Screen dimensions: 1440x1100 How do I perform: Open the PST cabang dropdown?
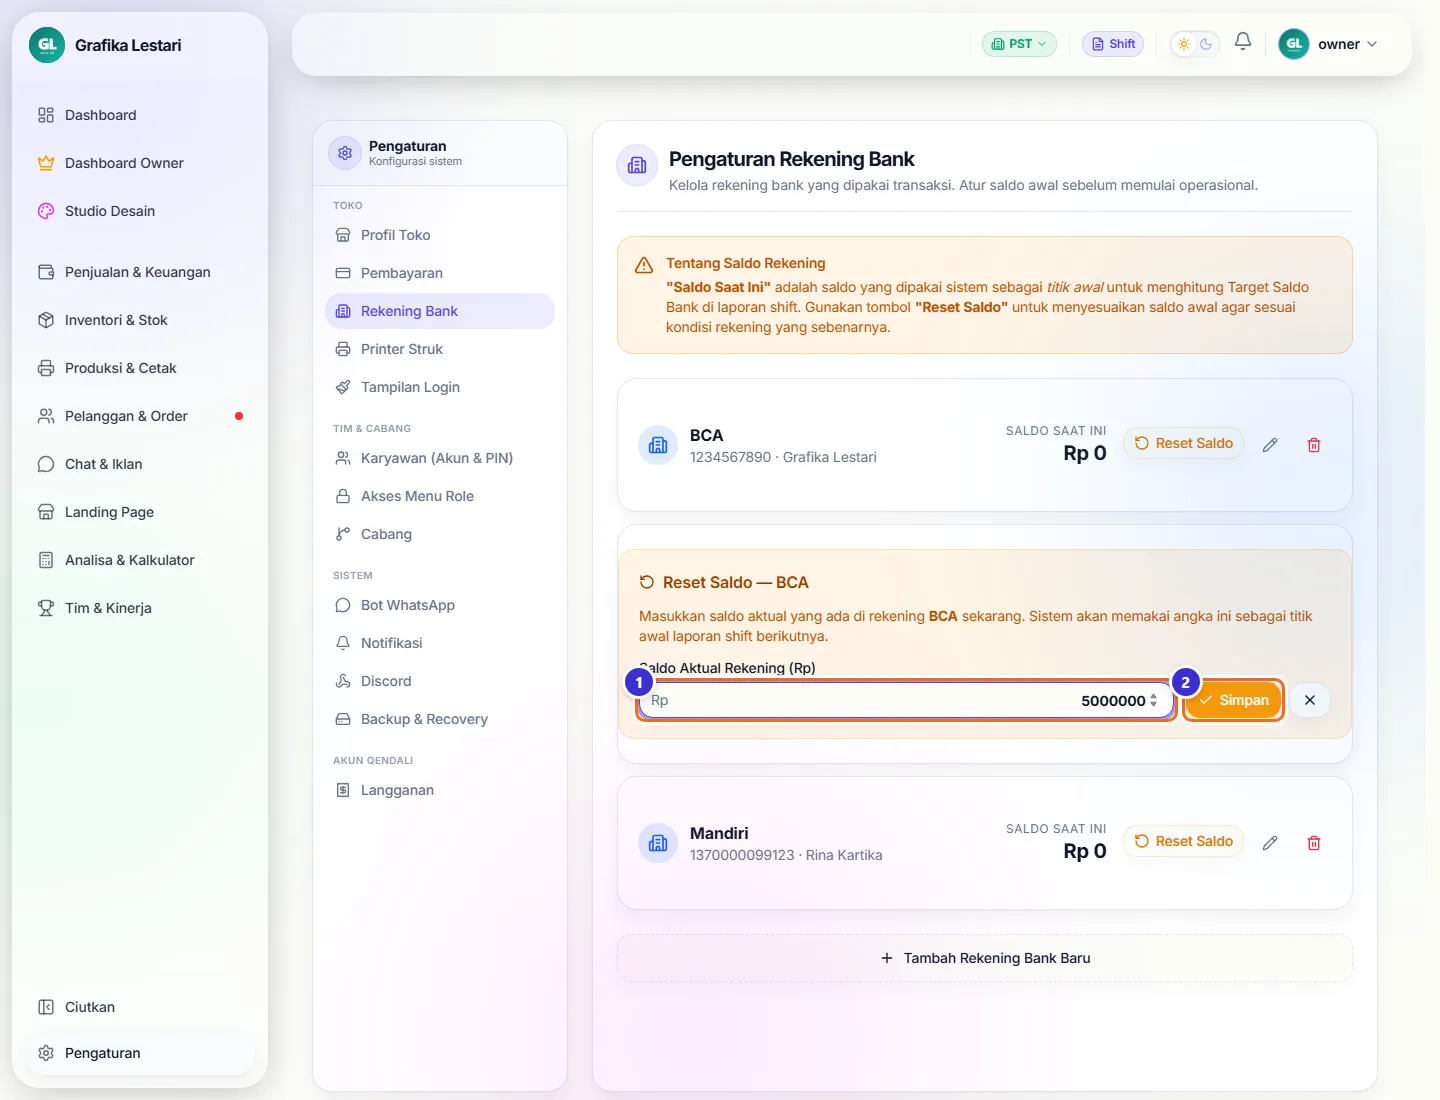1019,44
